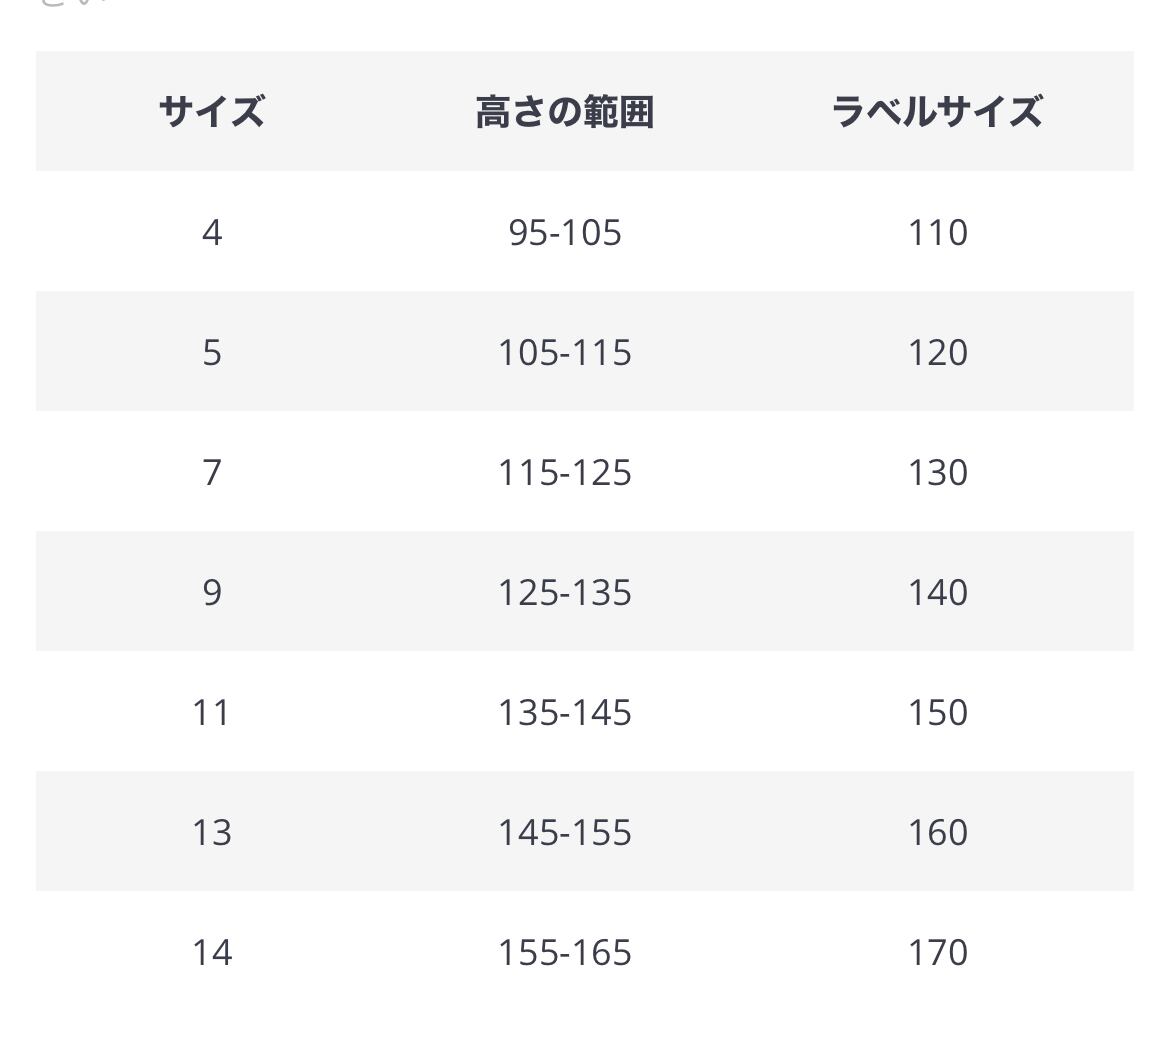Click the size 7 cell
This screenshot has height=1061, width=1170.
pyautogui.click(x=212, y=472)
